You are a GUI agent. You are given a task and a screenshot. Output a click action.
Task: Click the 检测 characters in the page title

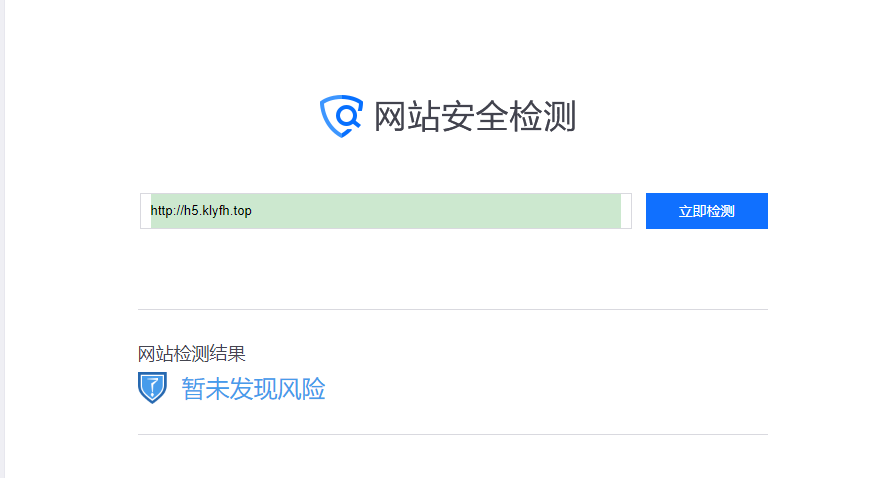(542, 116)
